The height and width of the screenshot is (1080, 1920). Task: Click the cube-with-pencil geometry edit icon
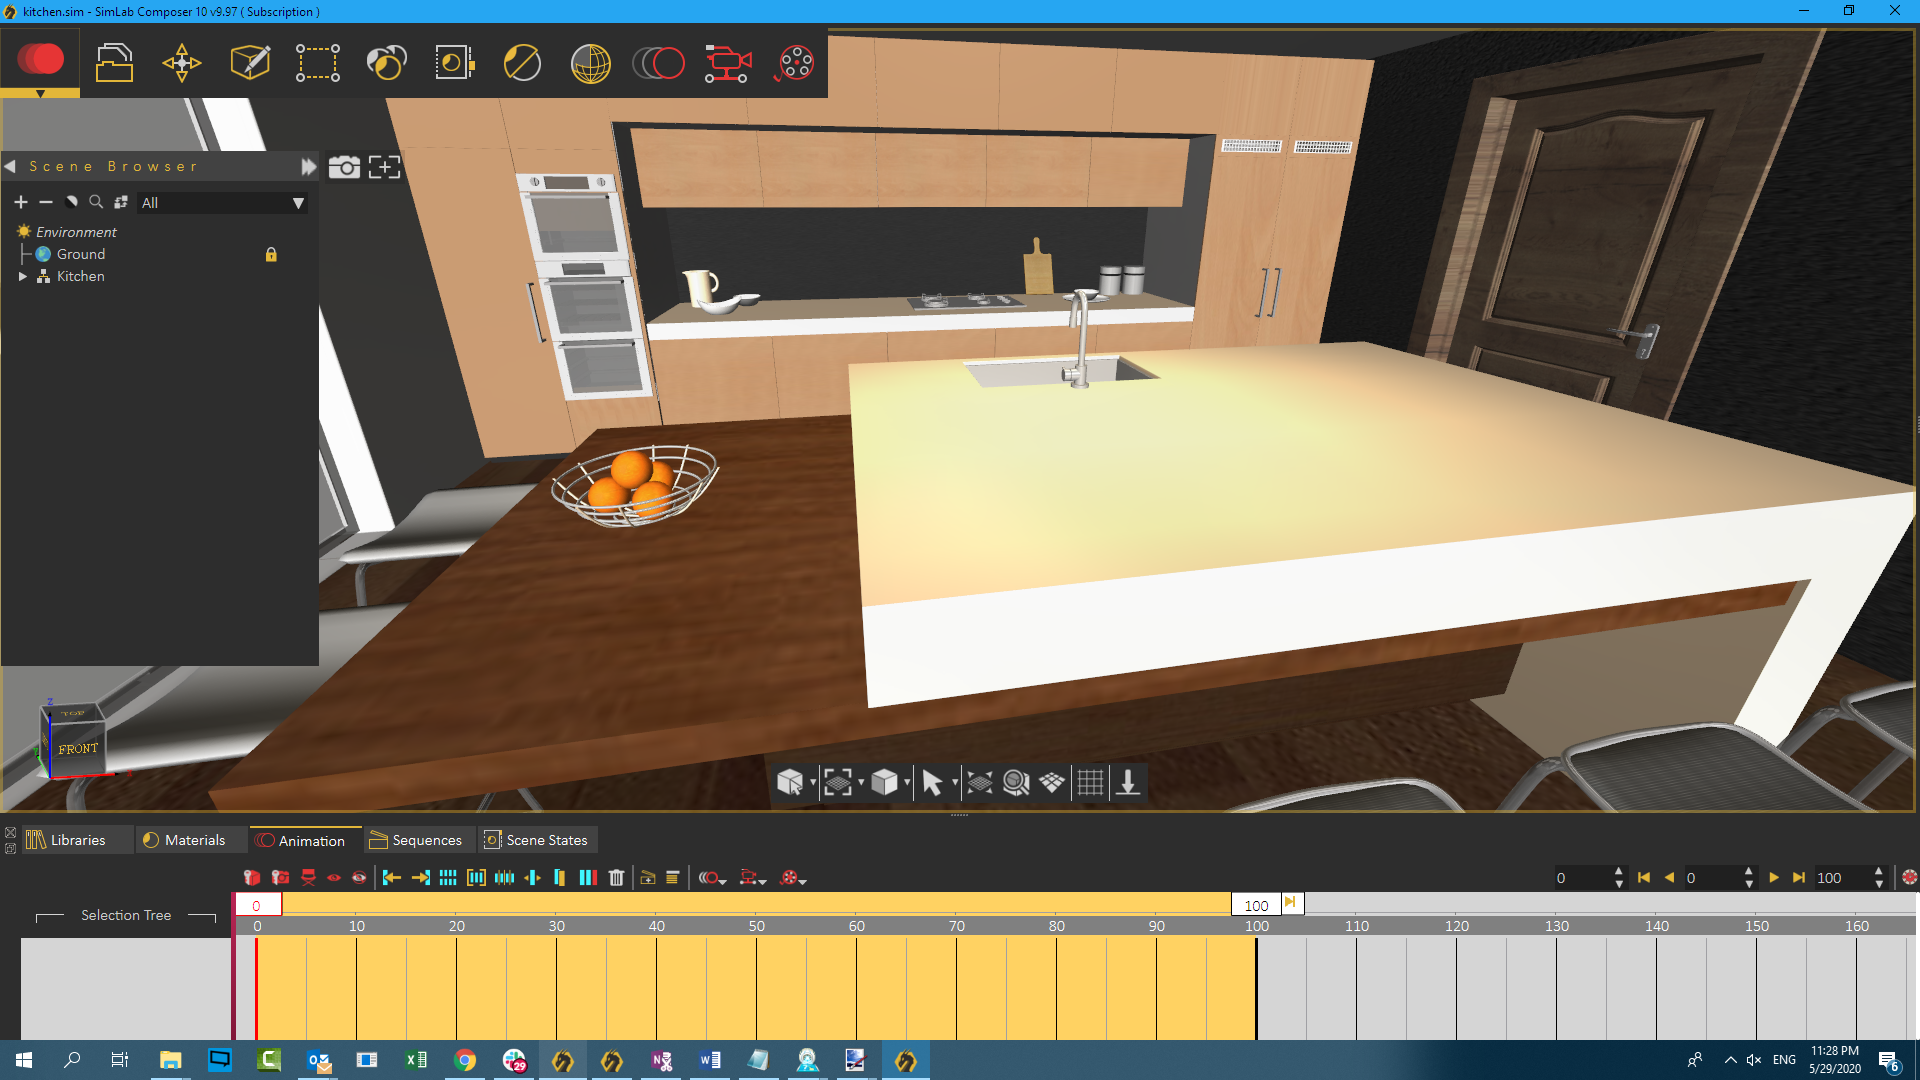point(250,62)
